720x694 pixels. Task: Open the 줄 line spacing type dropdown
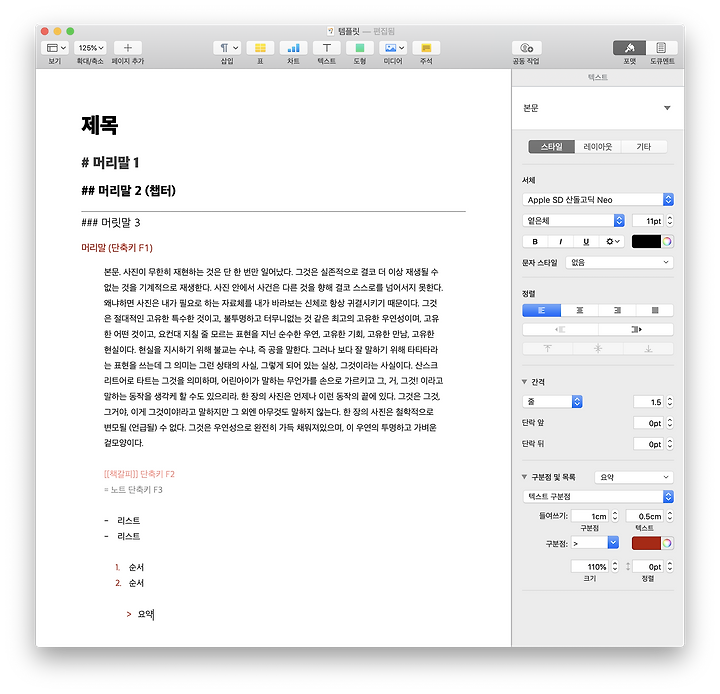coord(552,402)
